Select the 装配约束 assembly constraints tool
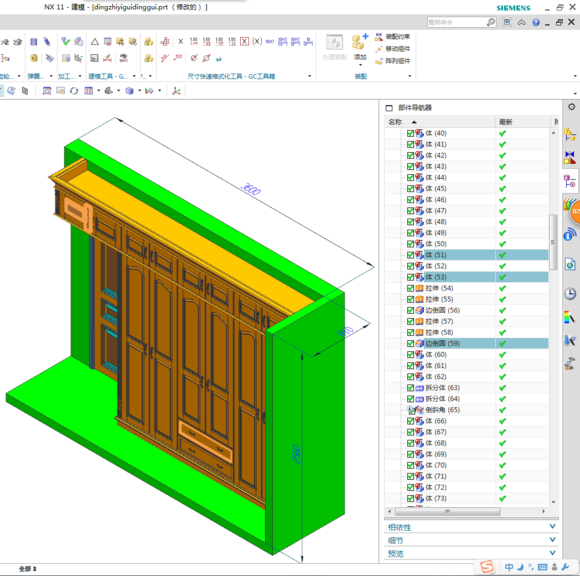Image resolution: width=580 pixels, height=576 pixels. [x=392, y=37]
